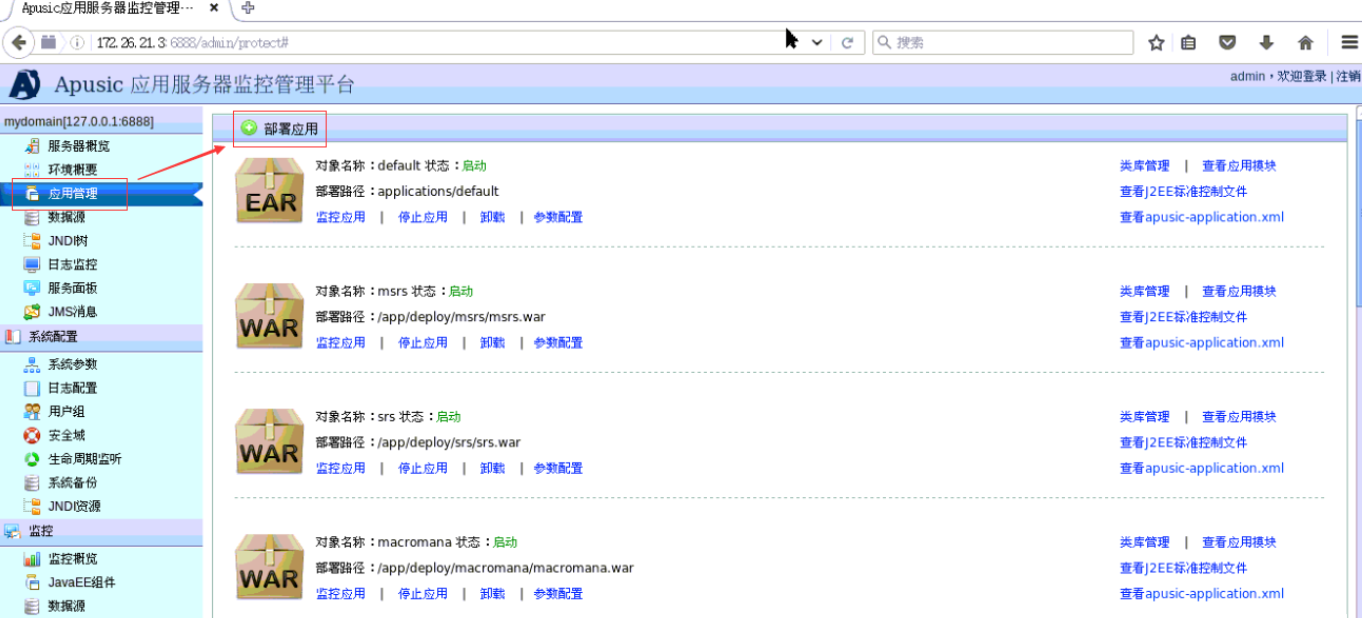Open 查看J2EE标准控制文件 for msrs
Image resolution: width=1362 pixels, height=618 pixels.
pyautogui.click(x=1184, y=317)
